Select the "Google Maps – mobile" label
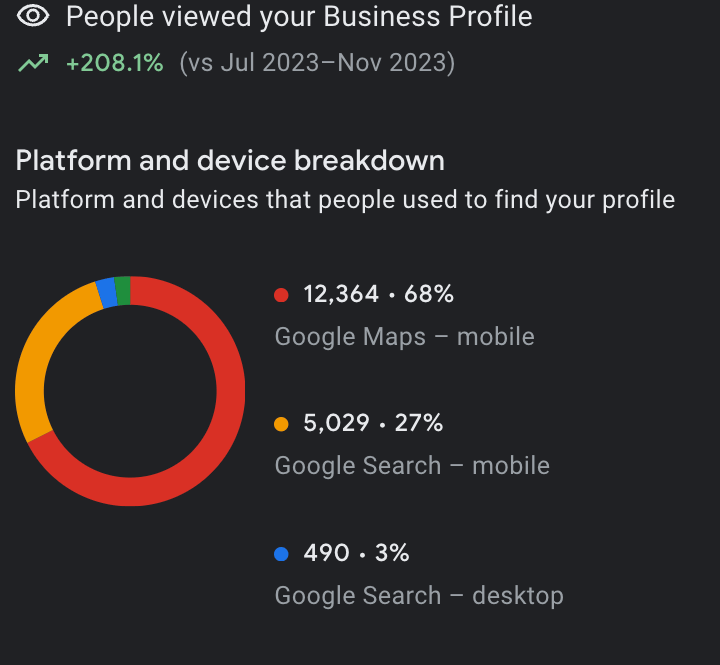Viewport: 720px width, 665px height. tap(404, 336)
